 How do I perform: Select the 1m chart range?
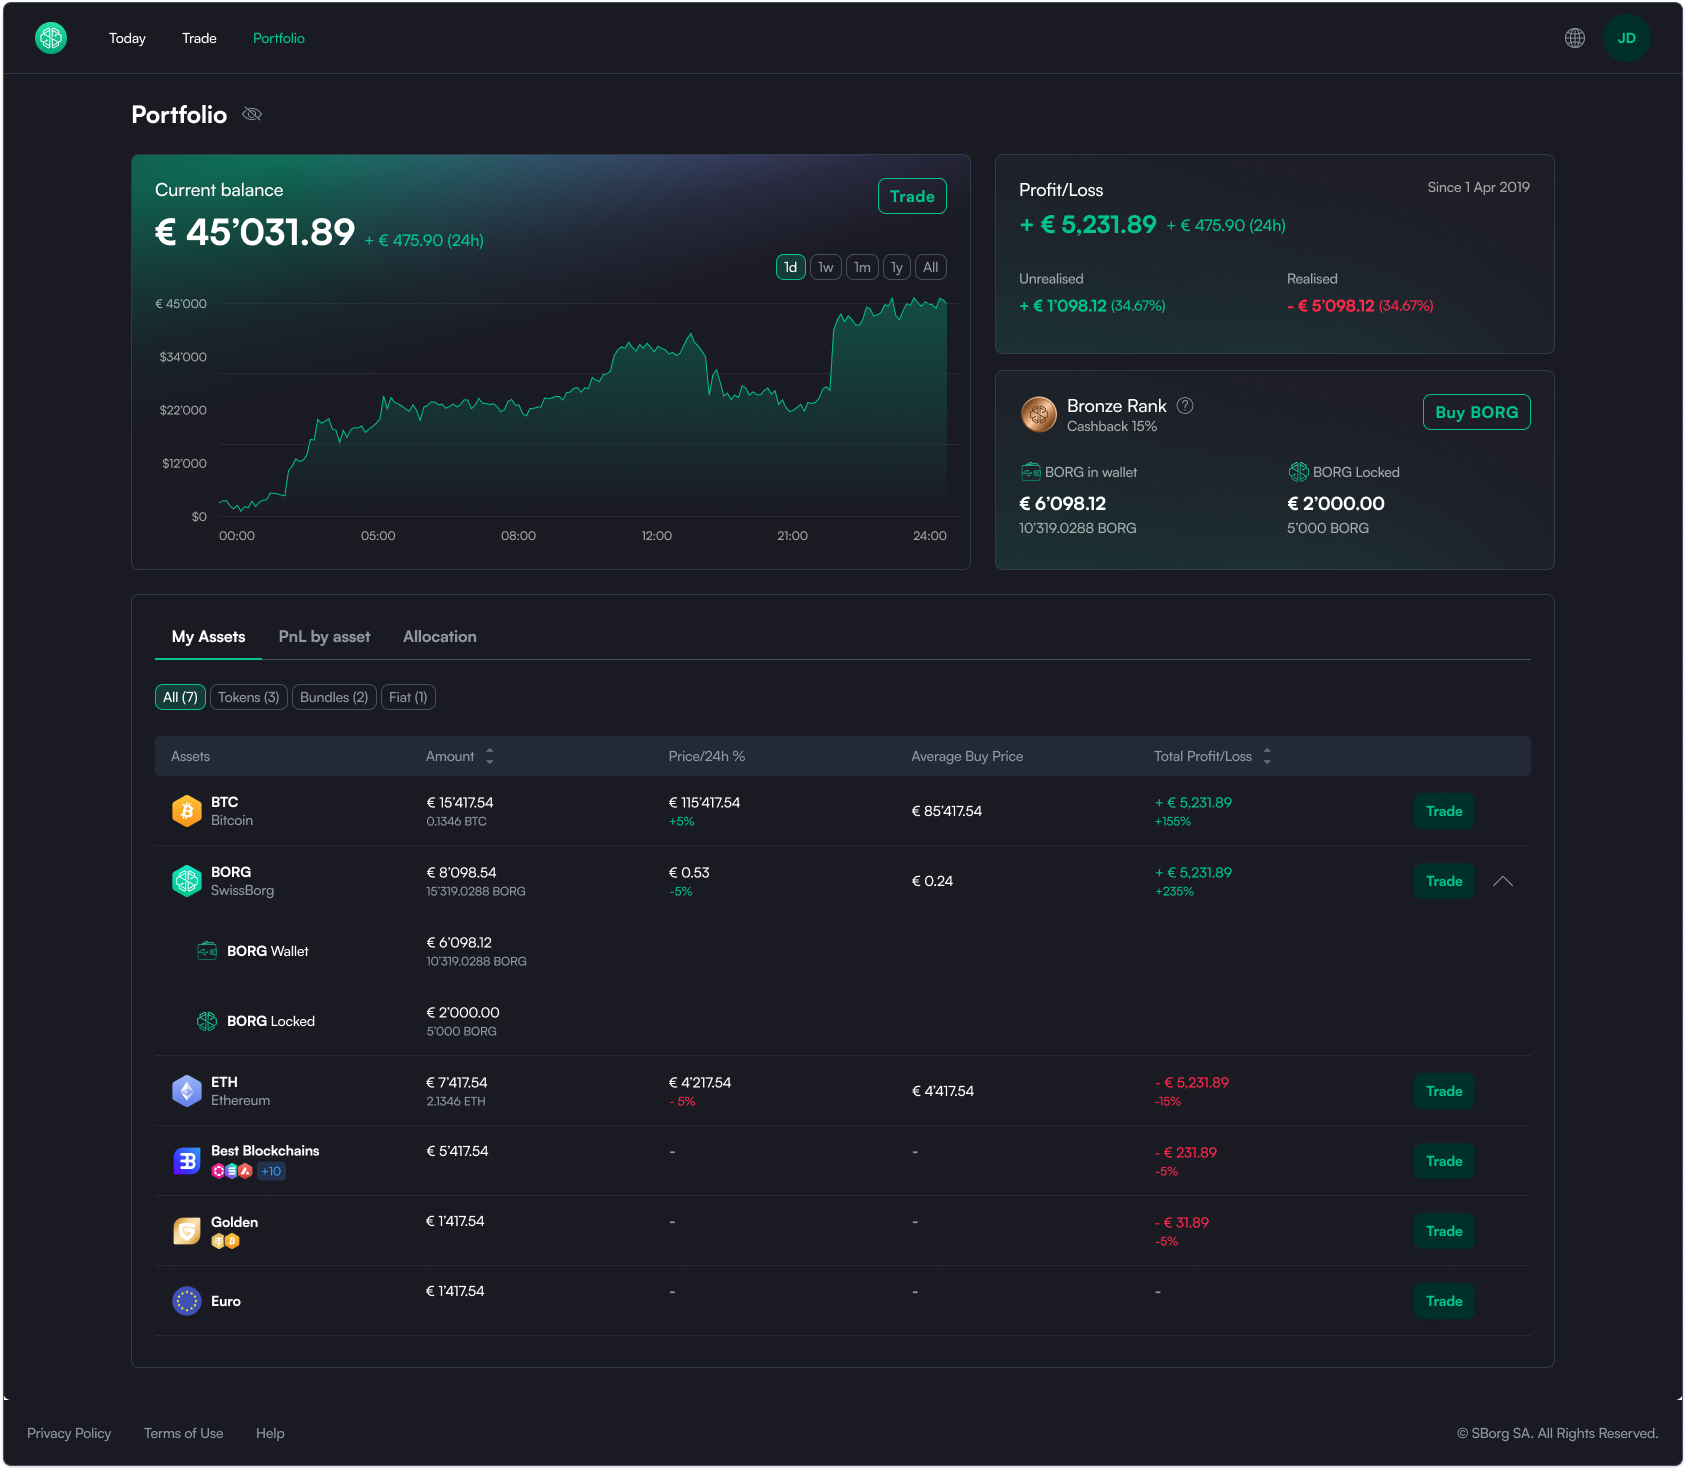click(x=862, y=267)
